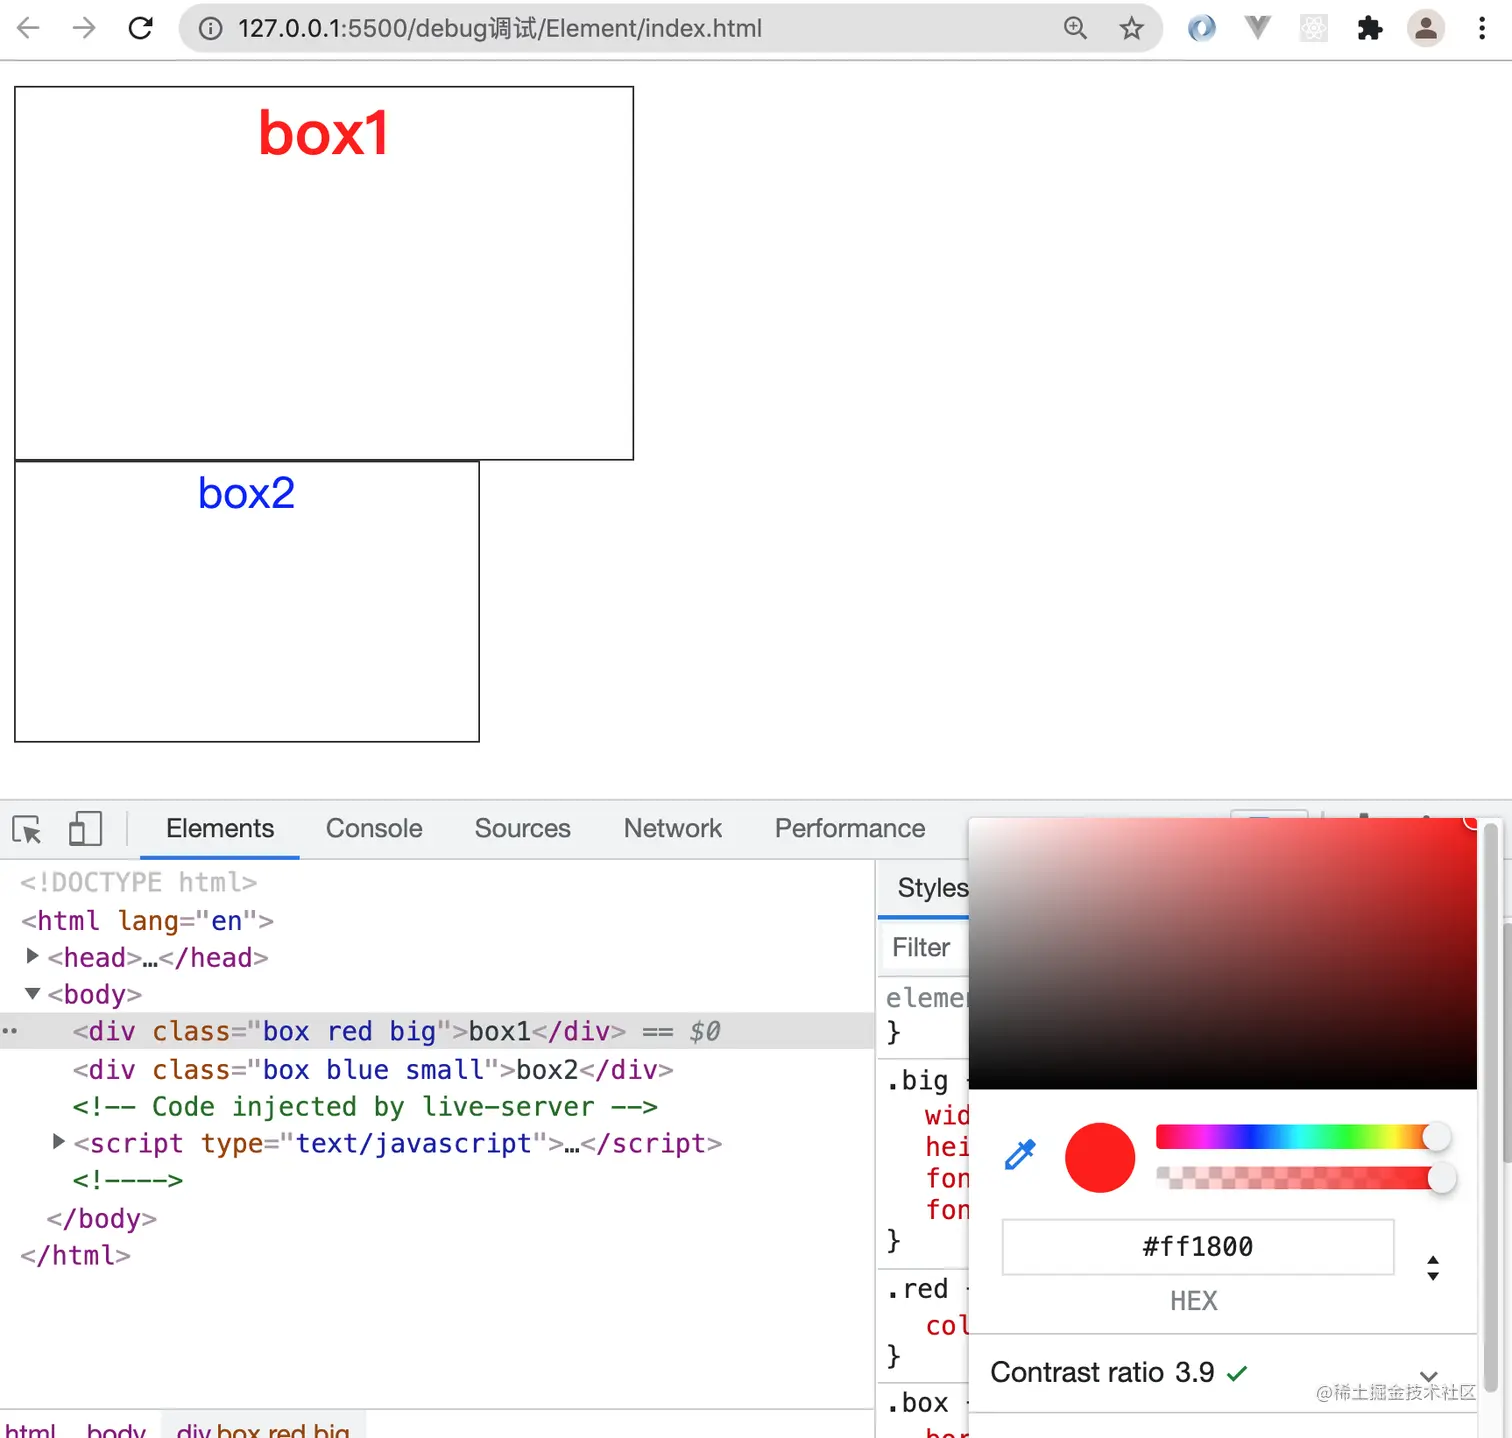Focus the Styles filter field
The height and width of the screenshot is (1438, 1512).
click(x=925, y=947)
